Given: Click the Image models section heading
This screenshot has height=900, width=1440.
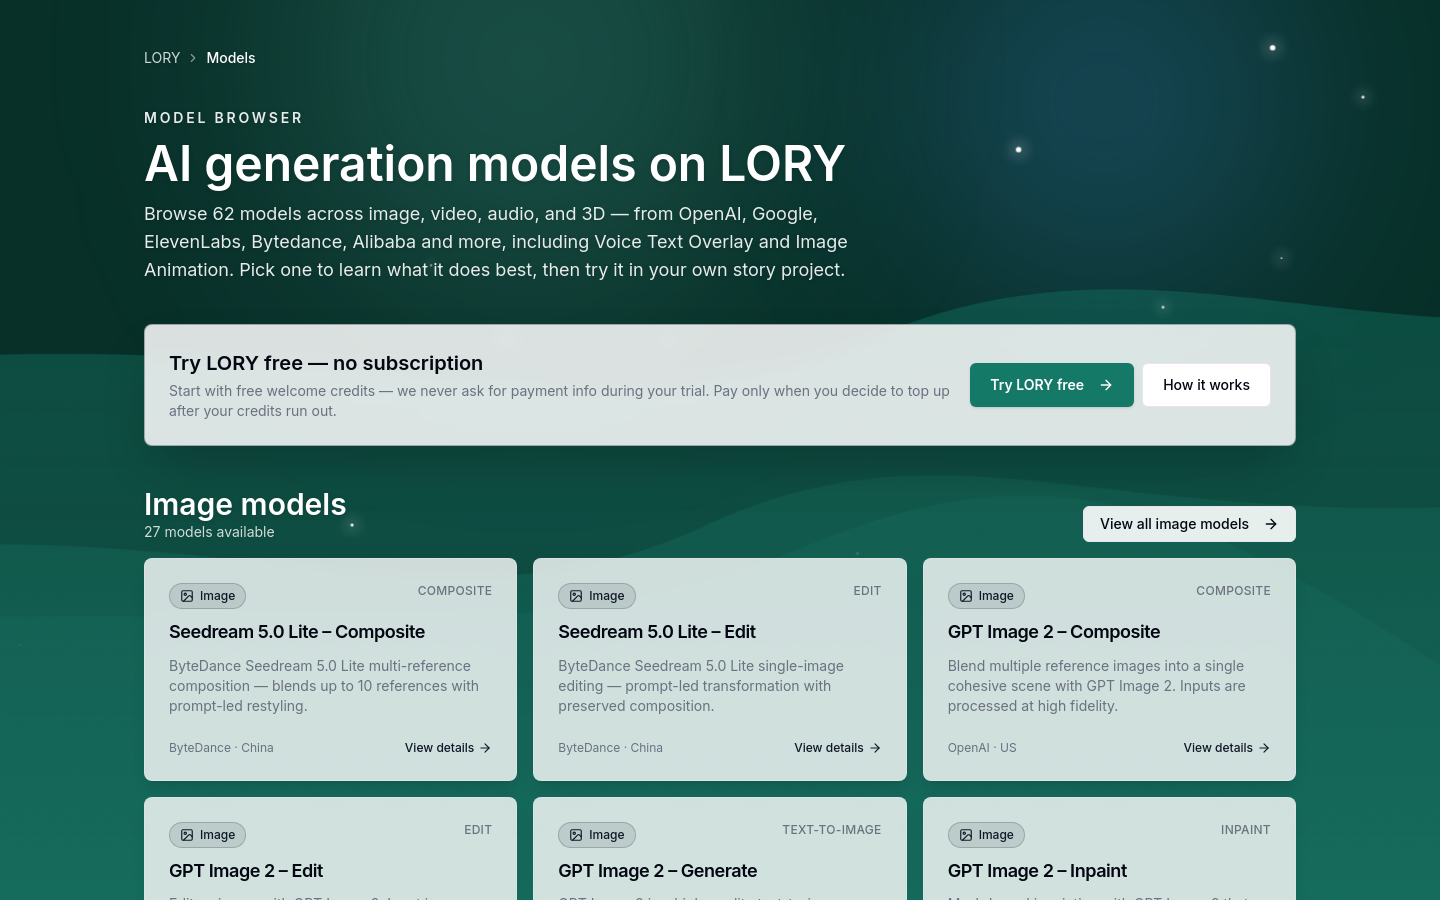Looking at the screenshot, I should tap(245, 504).
